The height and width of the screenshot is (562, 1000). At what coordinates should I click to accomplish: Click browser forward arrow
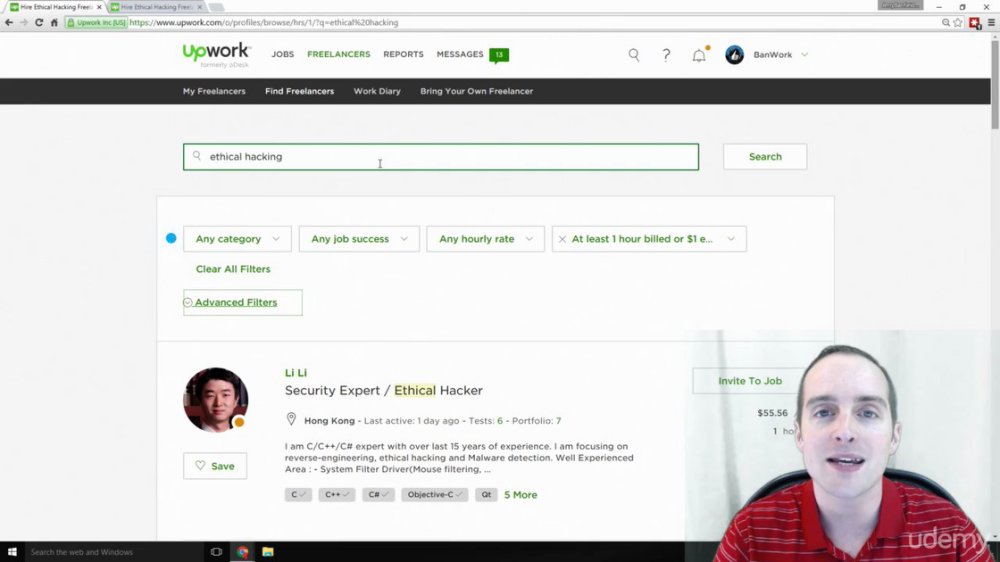click(24, 22)
